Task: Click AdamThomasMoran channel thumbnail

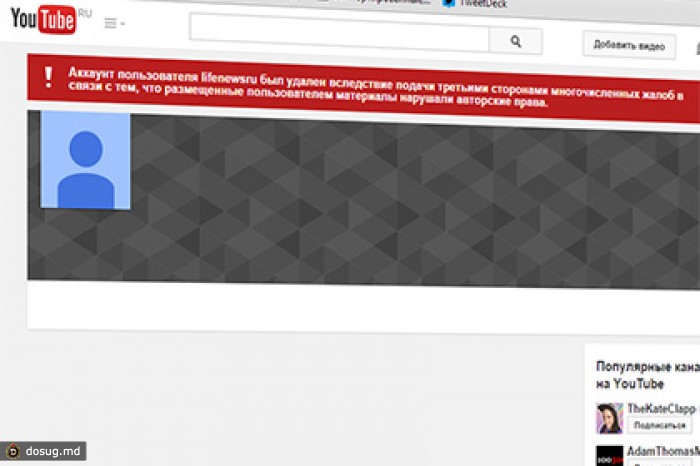Action: coord(609,456)
